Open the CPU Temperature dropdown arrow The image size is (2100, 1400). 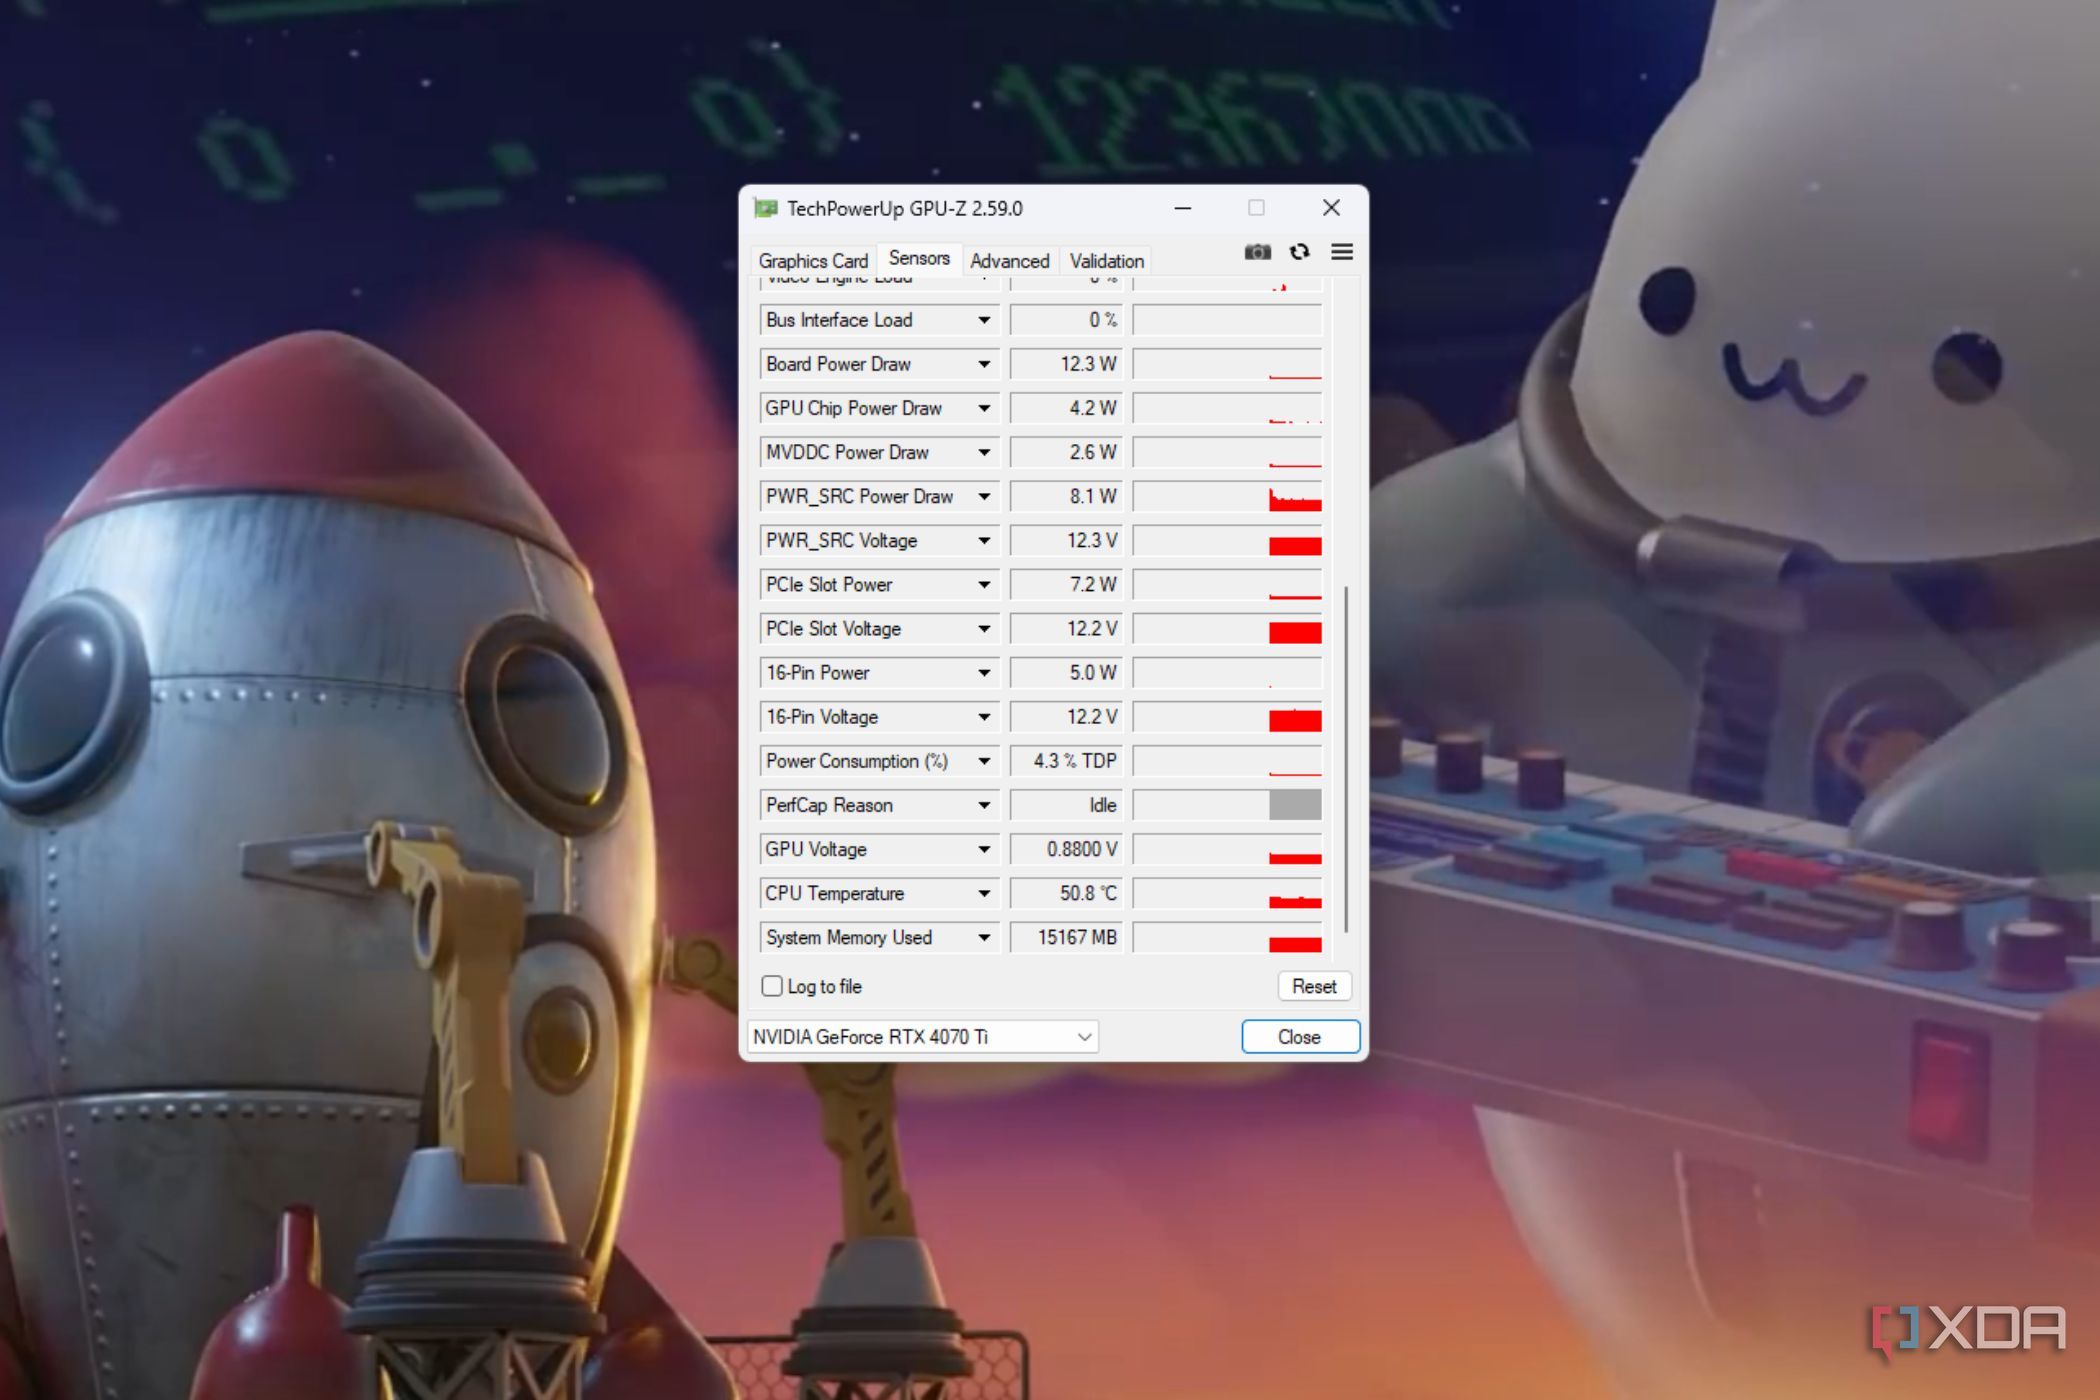click(x=984, y=893)
